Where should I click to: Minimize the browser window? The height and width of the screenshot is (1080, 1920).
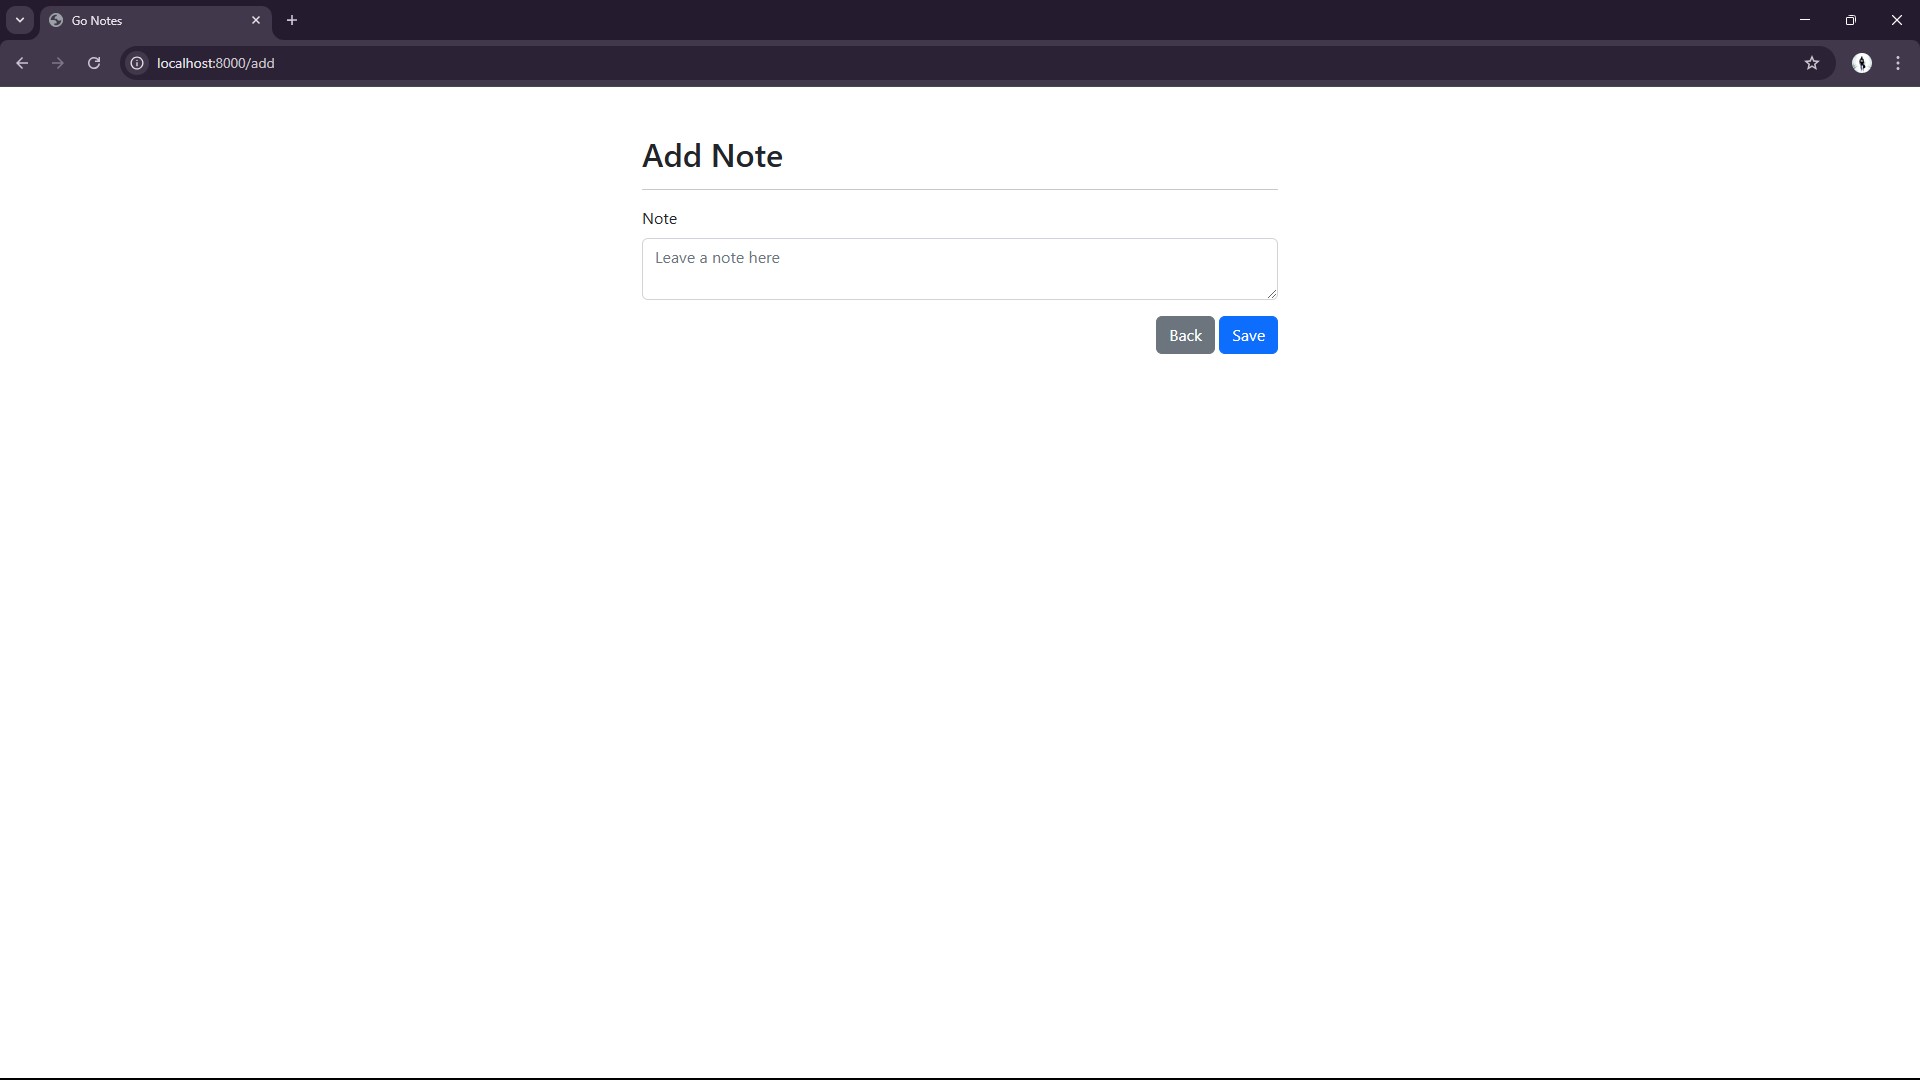1805,20
